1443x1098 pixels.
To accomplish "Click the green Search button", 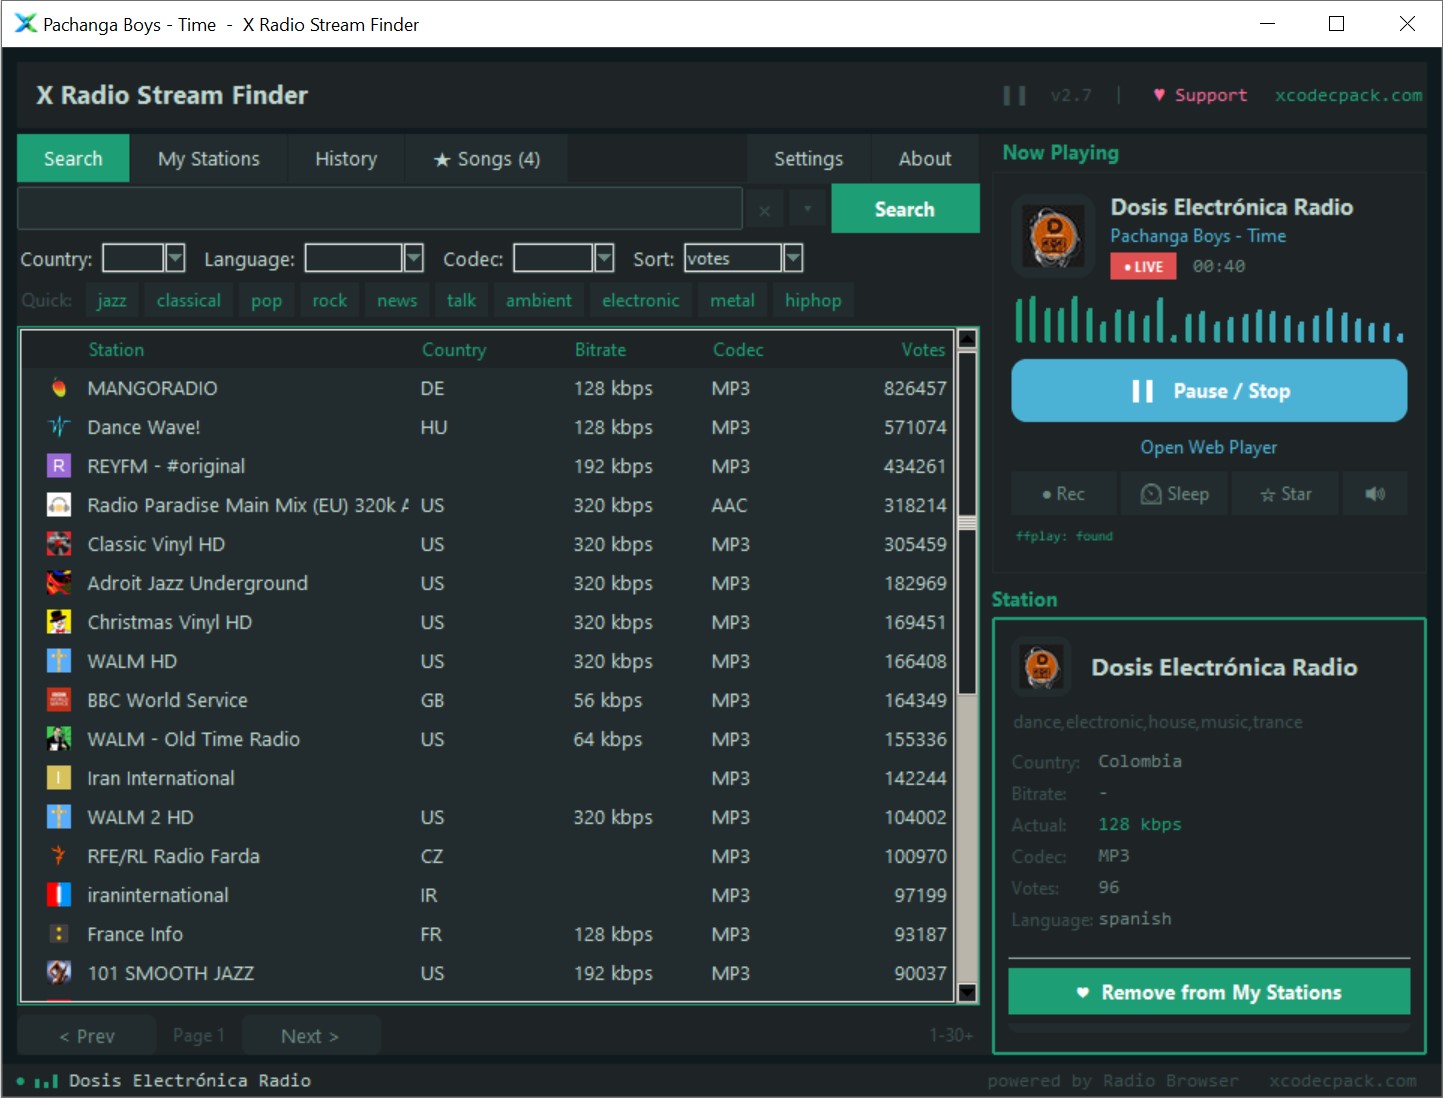I will [x=905, y=209].
